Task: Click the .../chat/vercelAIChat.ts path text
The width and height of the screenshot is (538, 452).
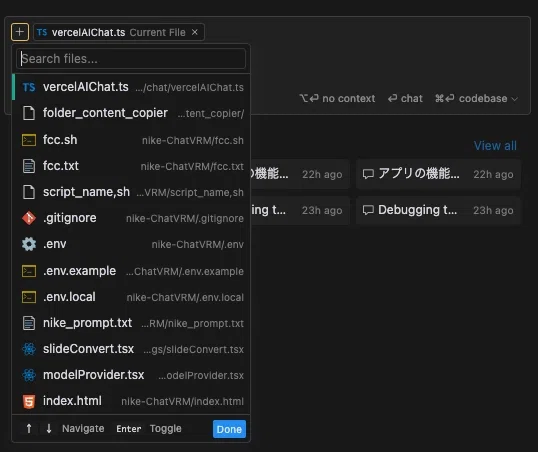Action: [x=189, y=88]
